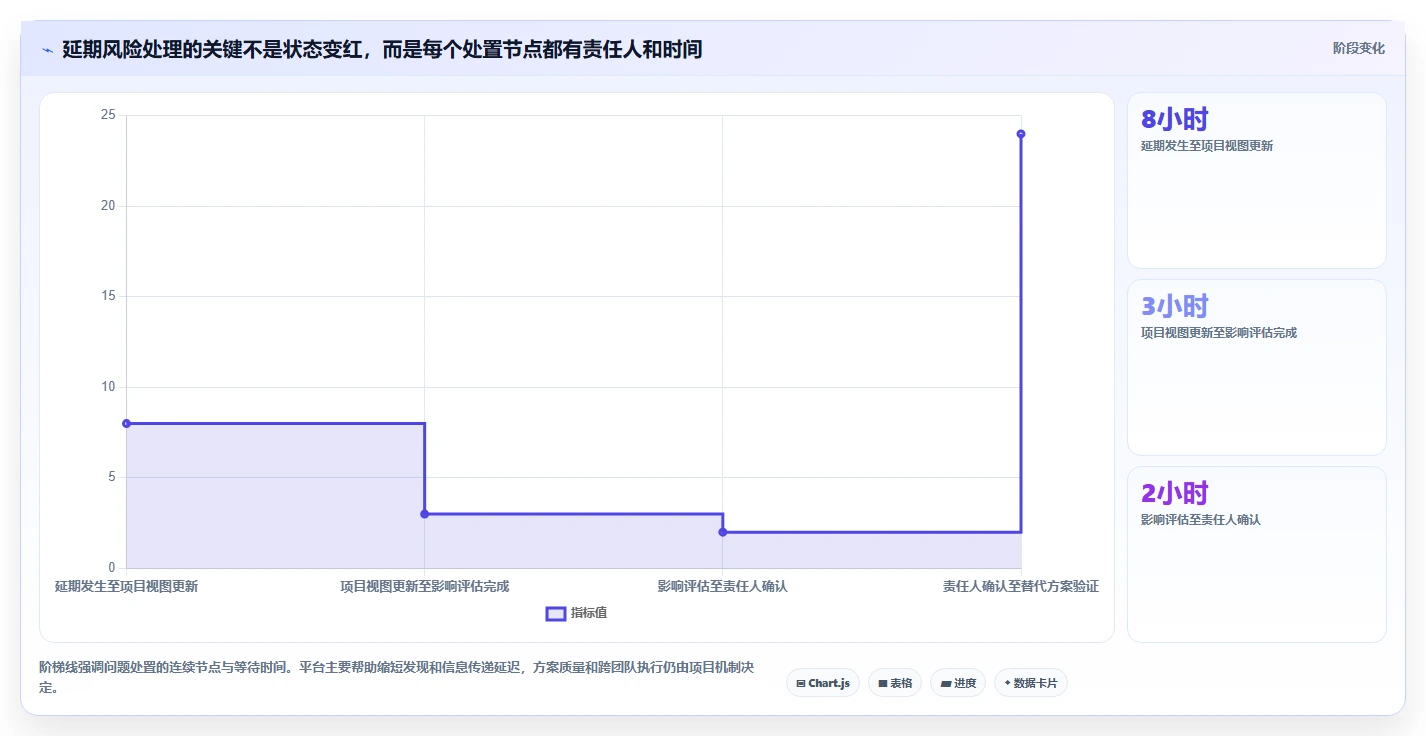The image size is (1426, 736).
Task: Click y-axis tick label 25
Action: pyautogui.click(x=108, y=115)
